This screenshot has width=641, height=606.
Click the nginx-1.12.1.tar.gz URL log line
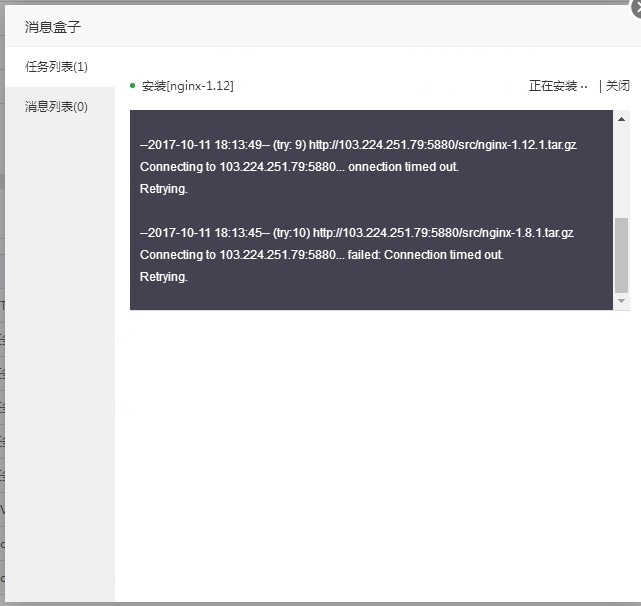358,145
